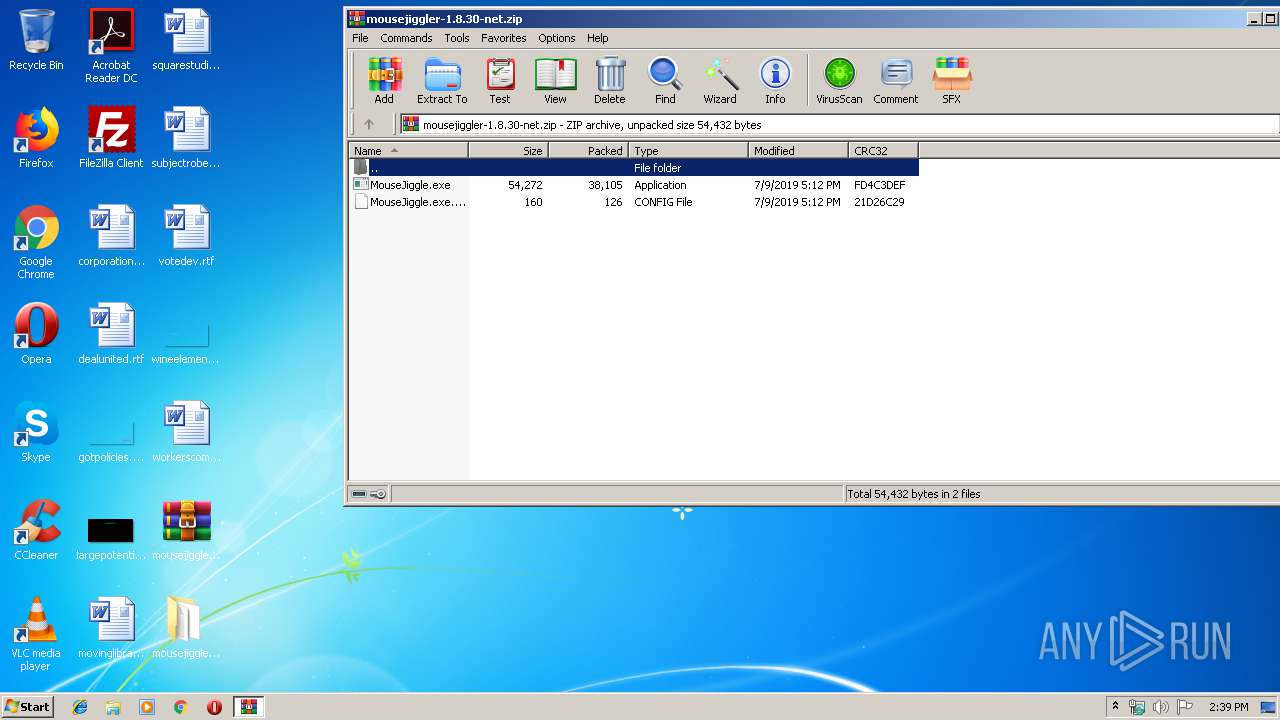Show archive Info
Viewport: 1280px width, 720px height.
775,80
